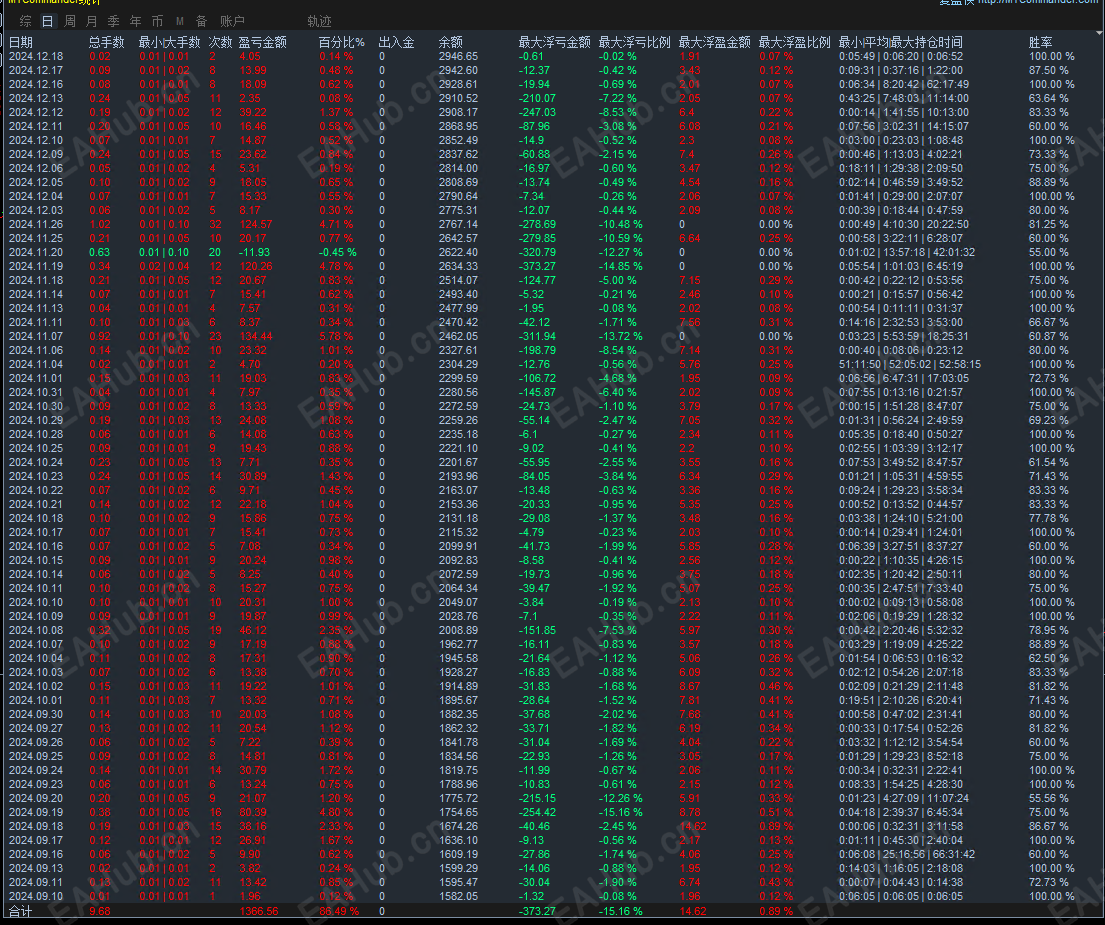Click total lots value 9.68
1105x925 pixels.
click(100, 912)
